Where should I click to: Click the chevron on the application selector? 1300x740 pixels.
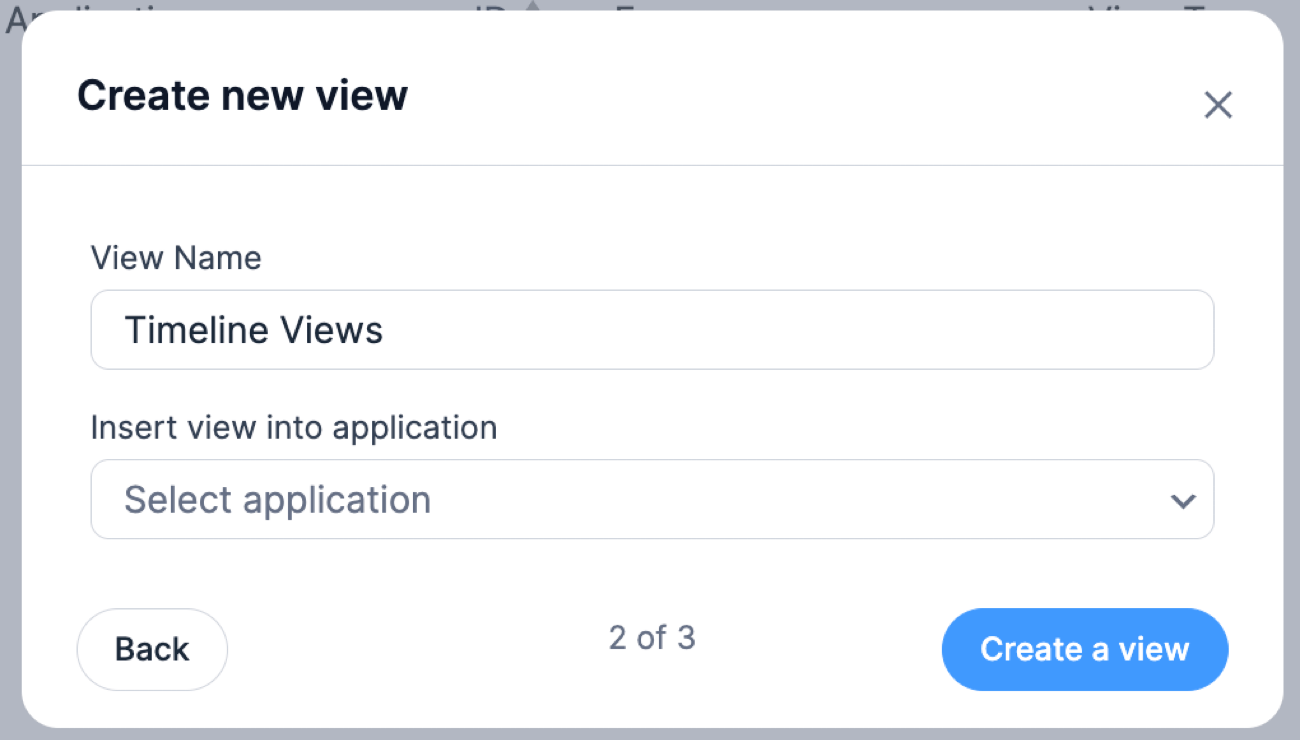click(1183, 501)
